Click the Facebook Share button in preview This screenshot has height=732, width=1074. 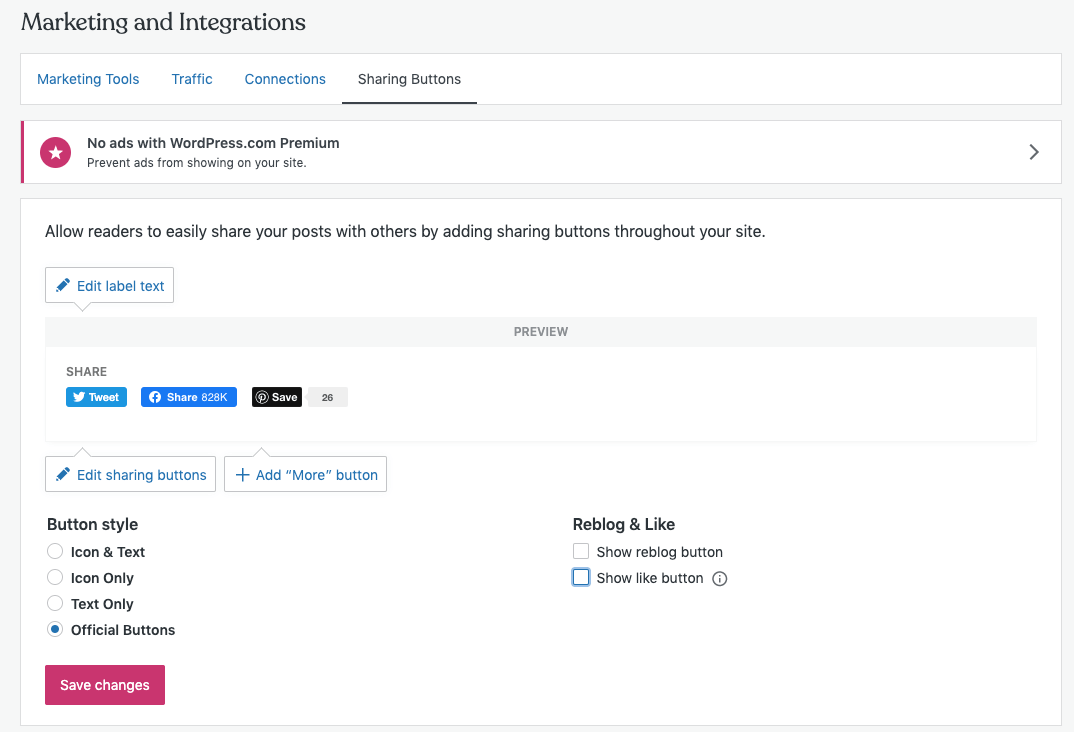coord(188,397)
